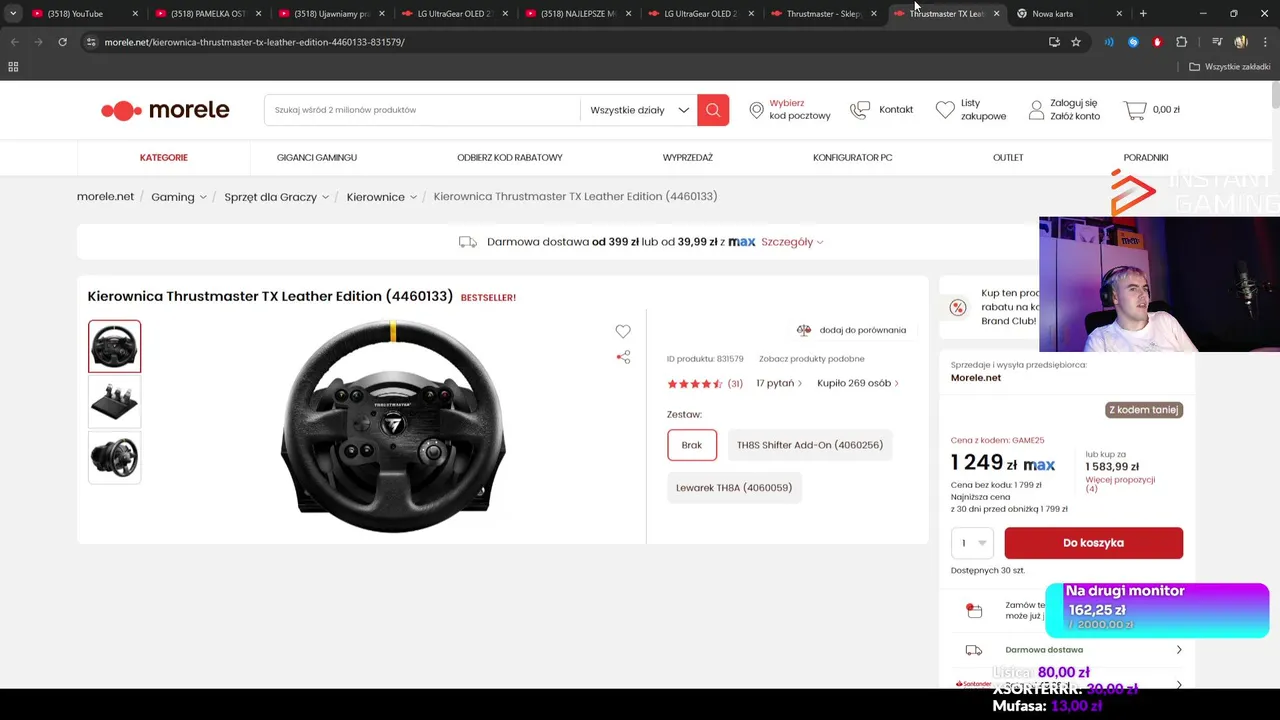Click the compare scale icon

pos(803,330)
